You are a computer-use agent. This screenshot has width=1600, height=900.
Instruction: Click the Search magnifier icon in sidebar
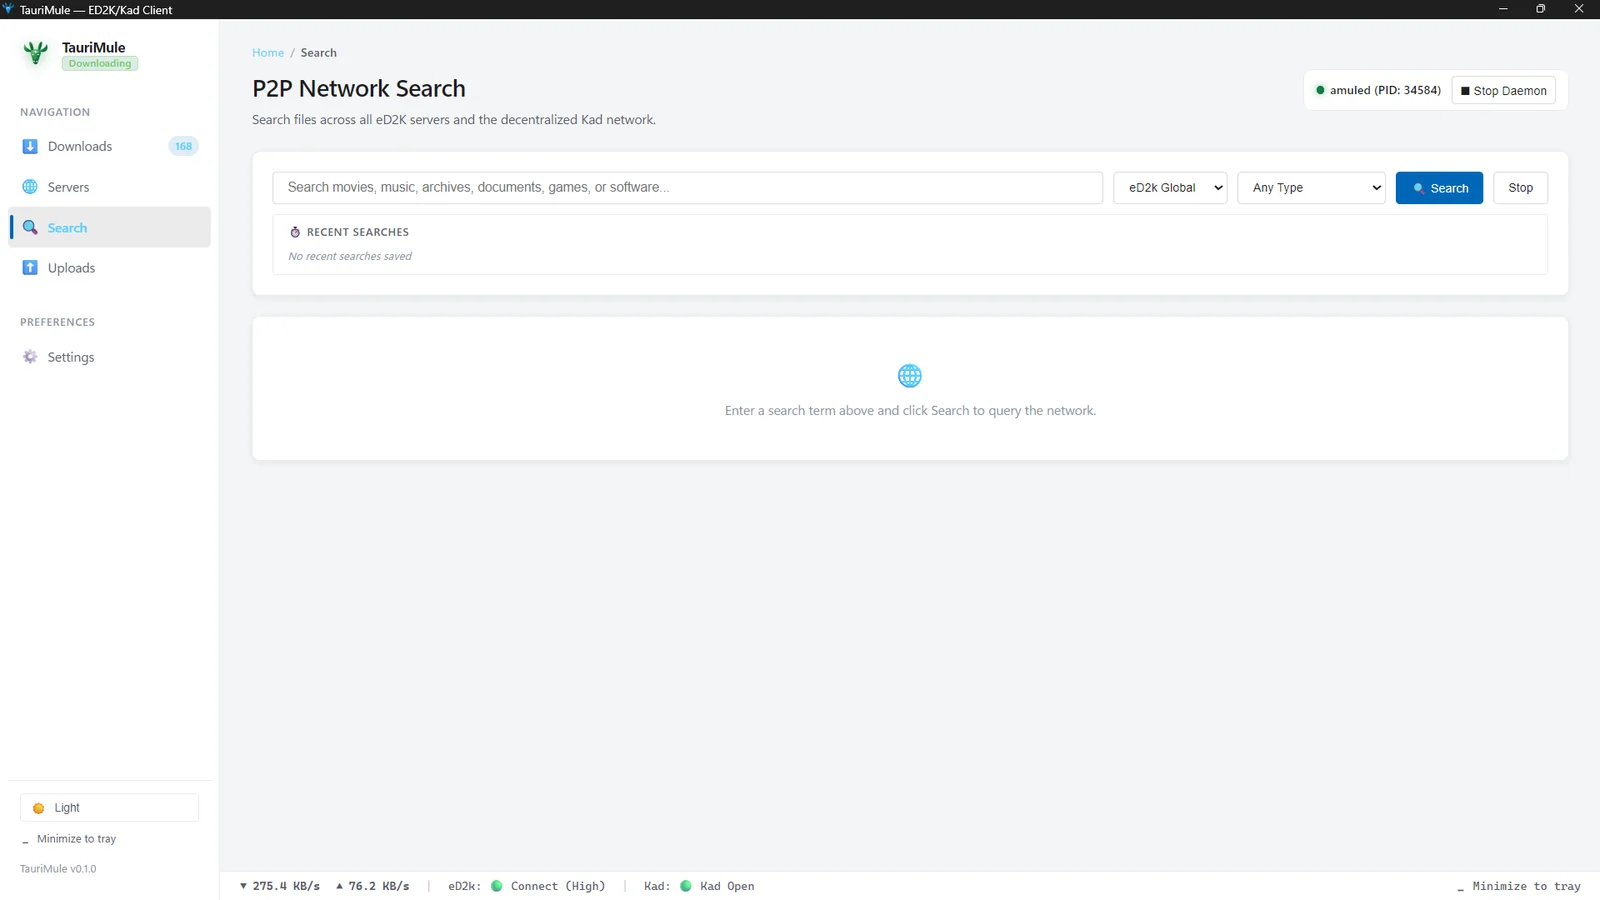[30, 227]
